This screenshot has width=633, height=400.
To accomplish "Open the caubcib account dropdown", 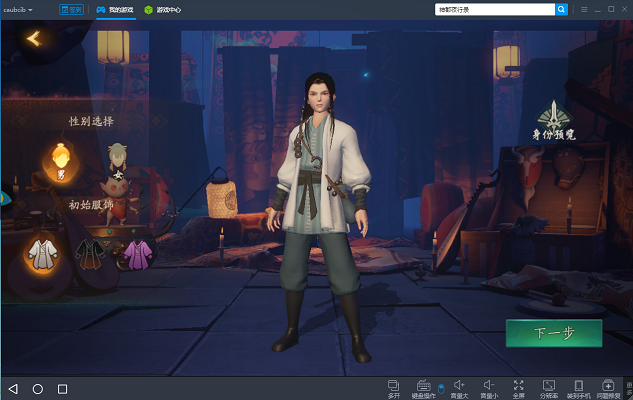I will click(x=18, y=10).
